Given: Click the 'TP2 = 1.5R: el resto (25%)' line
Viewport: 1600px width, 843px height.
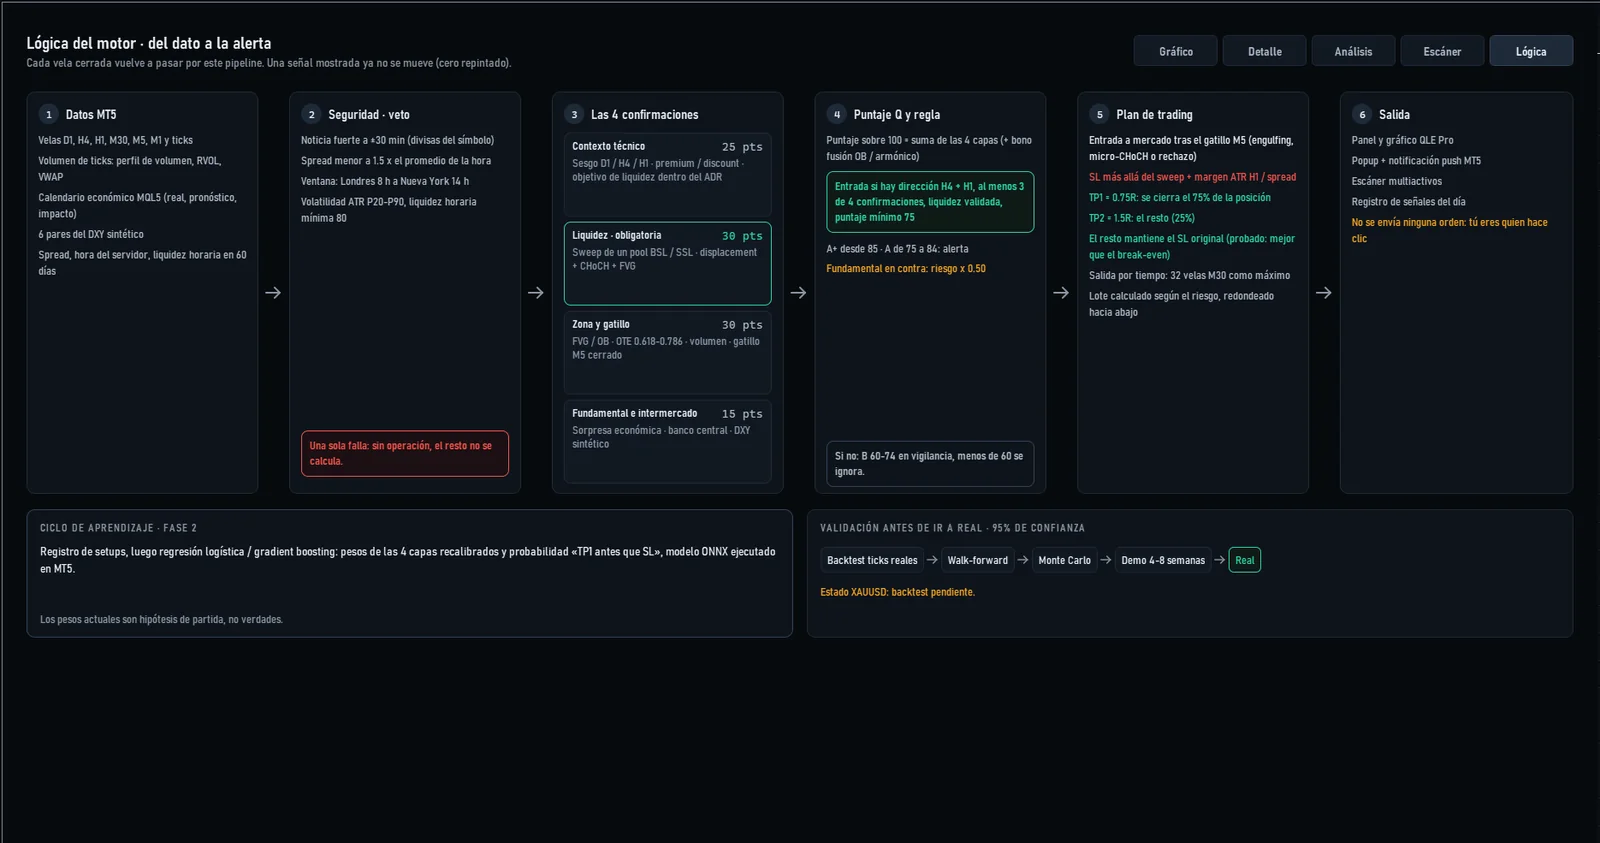Looking at the screenshot, I should (x=1142, y=218).
